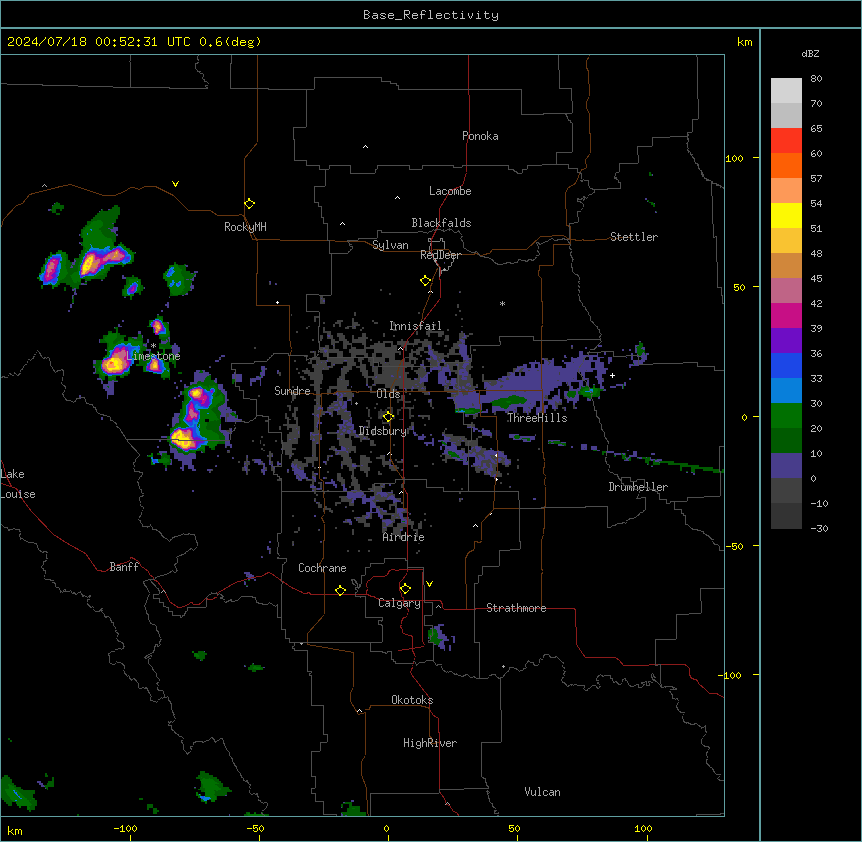The width and height of the screenshot is (862, 842).
Task: Click the dBZ legend heading
Action: point(810,53)
